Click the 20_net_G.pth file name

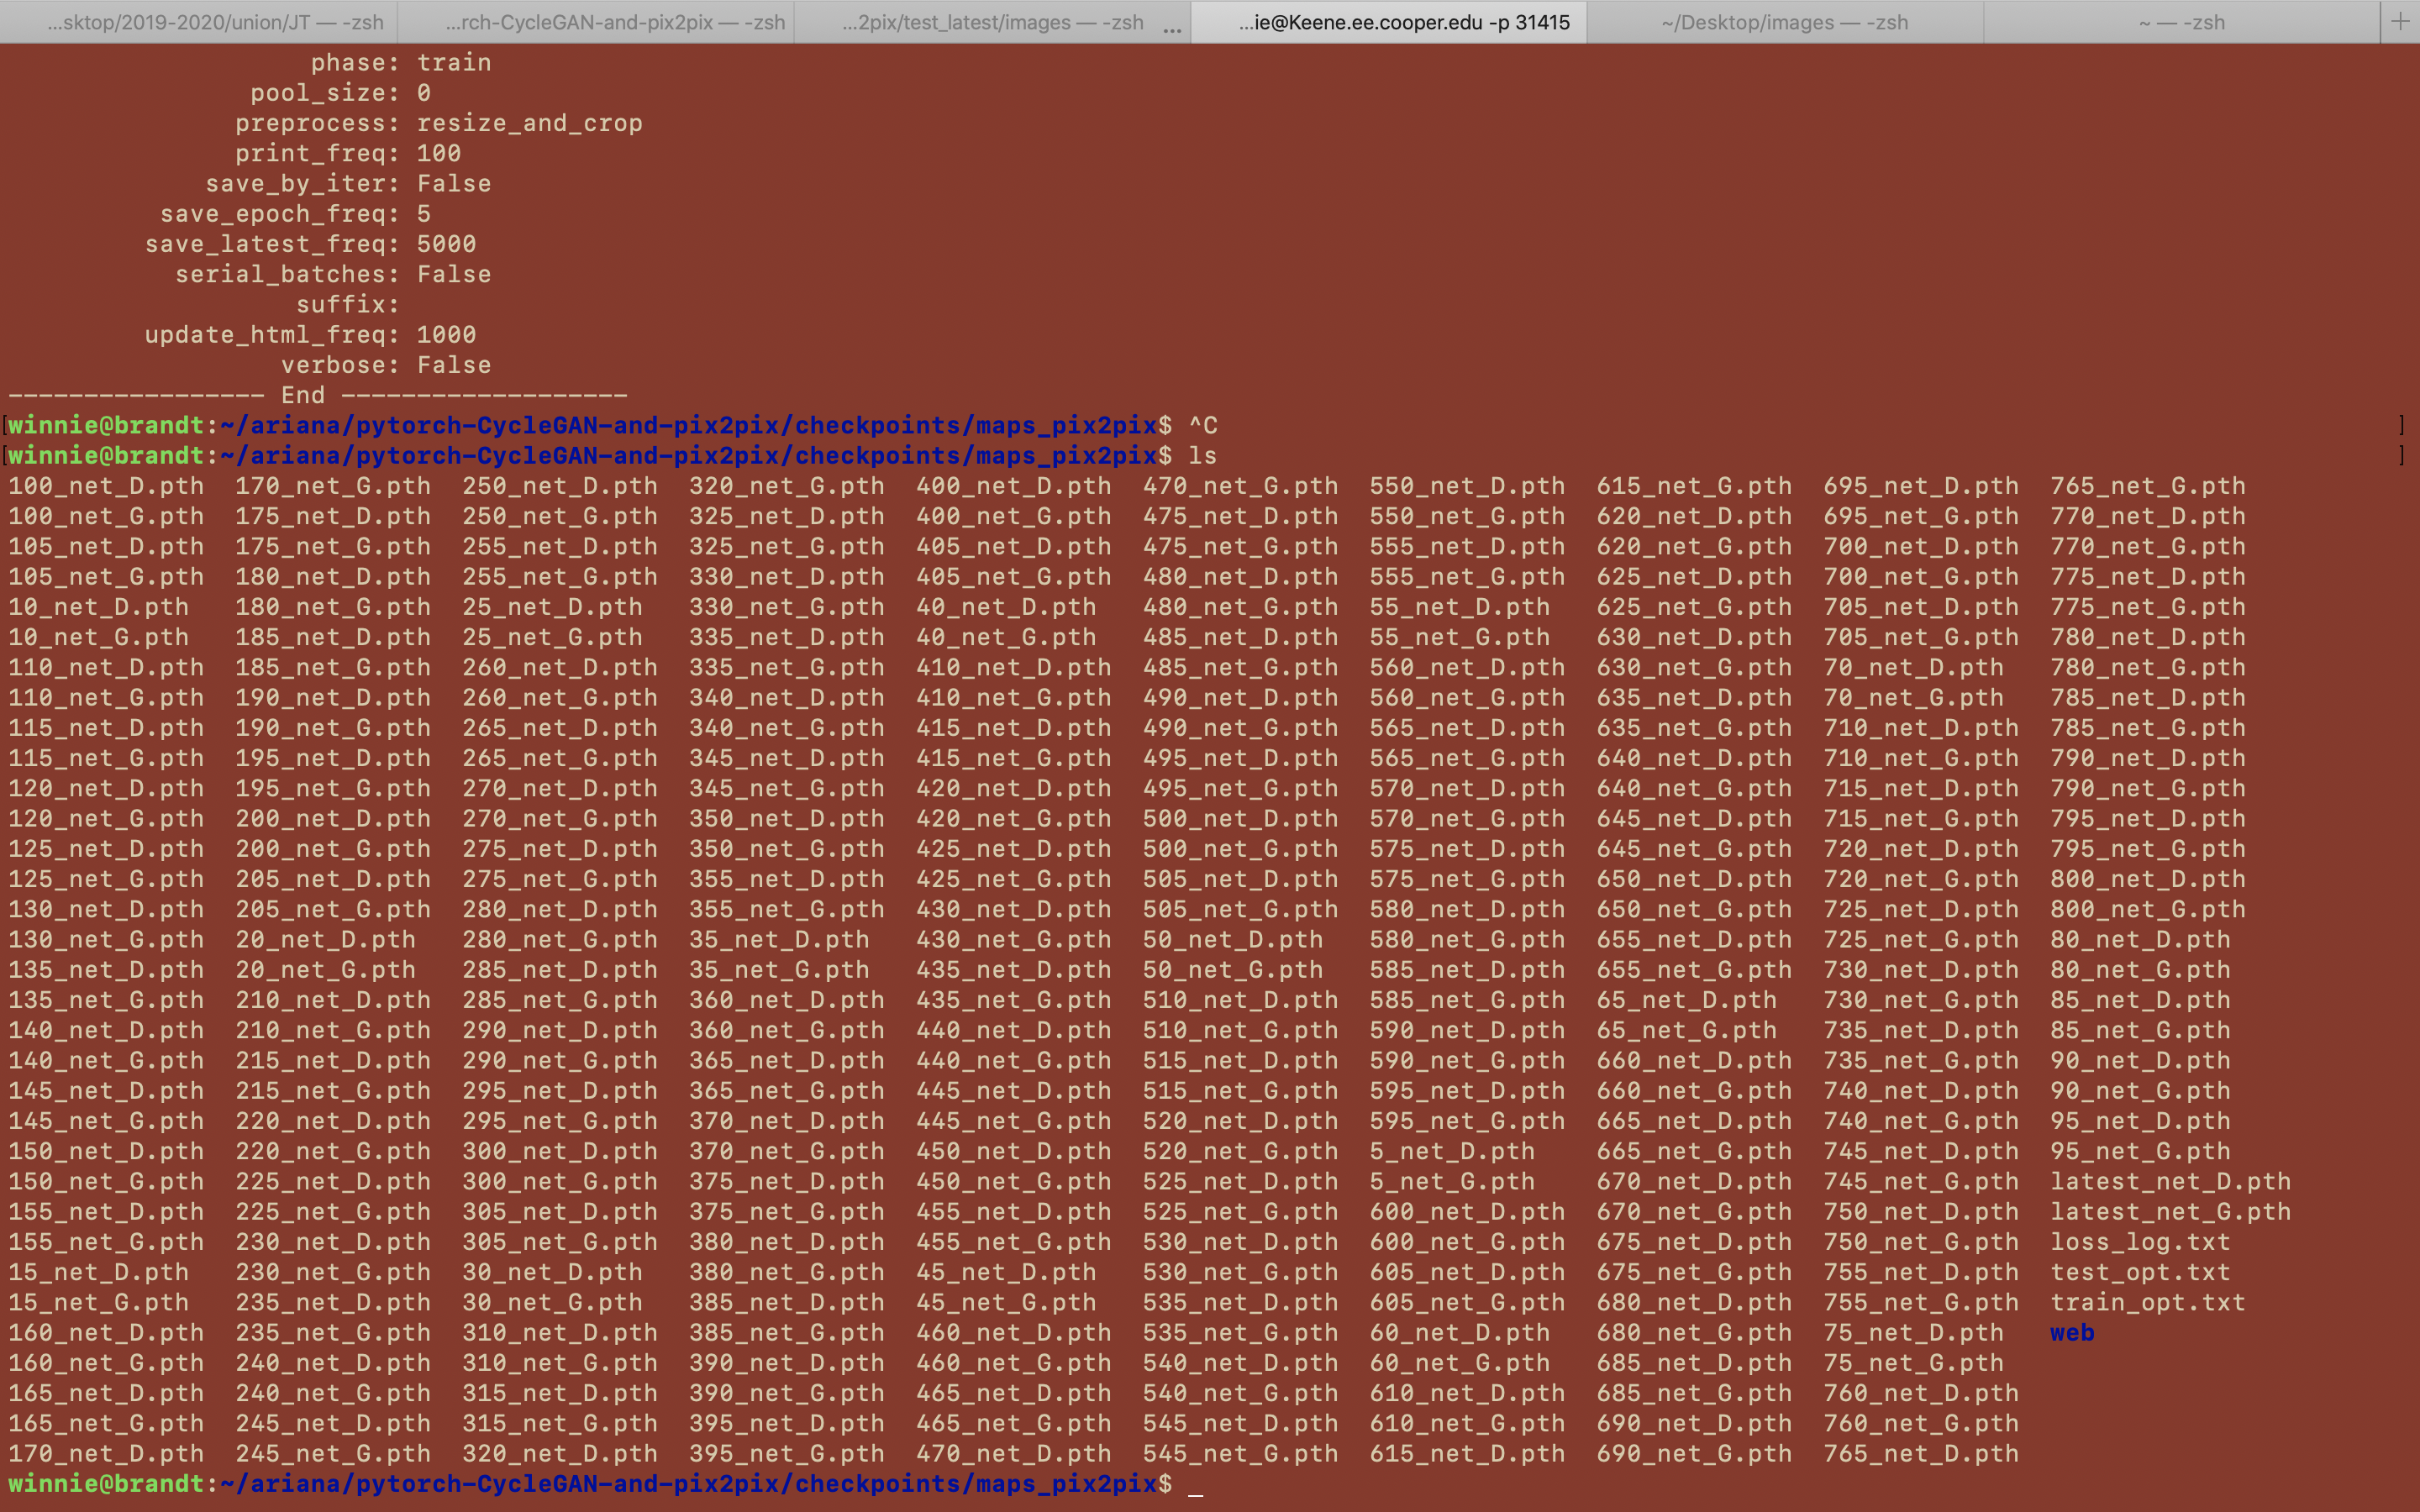click(x=325, y=969)
